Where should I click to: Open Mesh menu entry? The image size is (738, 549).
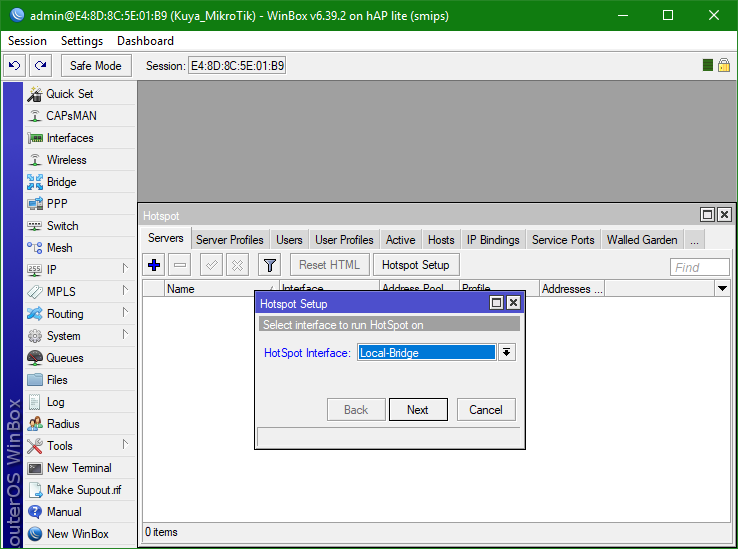click(x=80, y=248)
